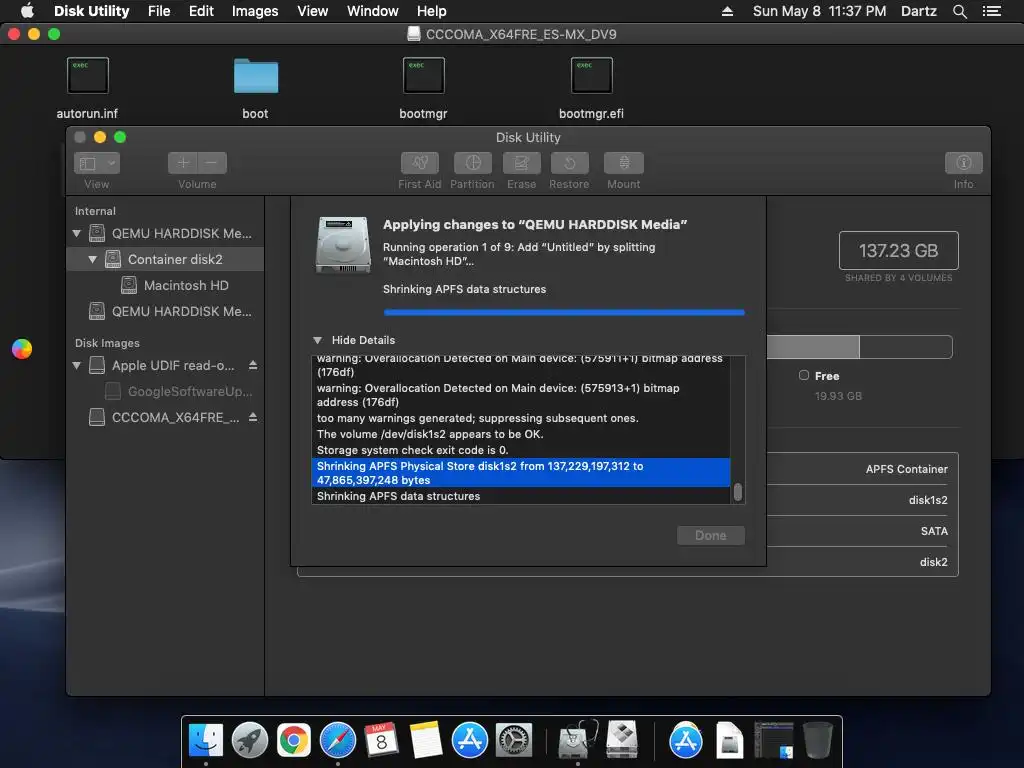Screen dimensions: 1024x768
Task: Click 'too many warnings generated' log line
Action: 477,418
